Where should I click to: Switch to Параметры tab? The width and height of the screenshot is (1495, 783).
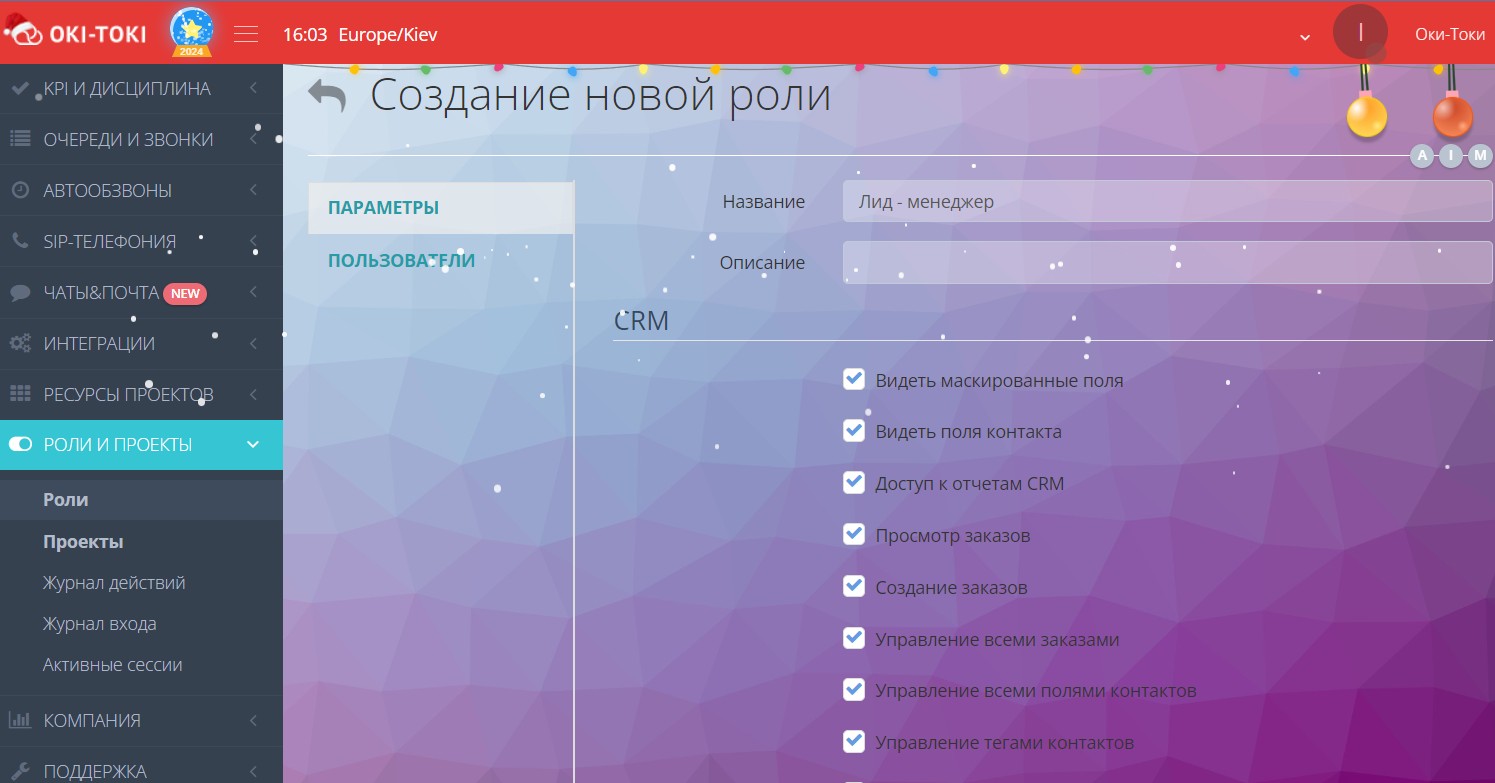[441, 208]
